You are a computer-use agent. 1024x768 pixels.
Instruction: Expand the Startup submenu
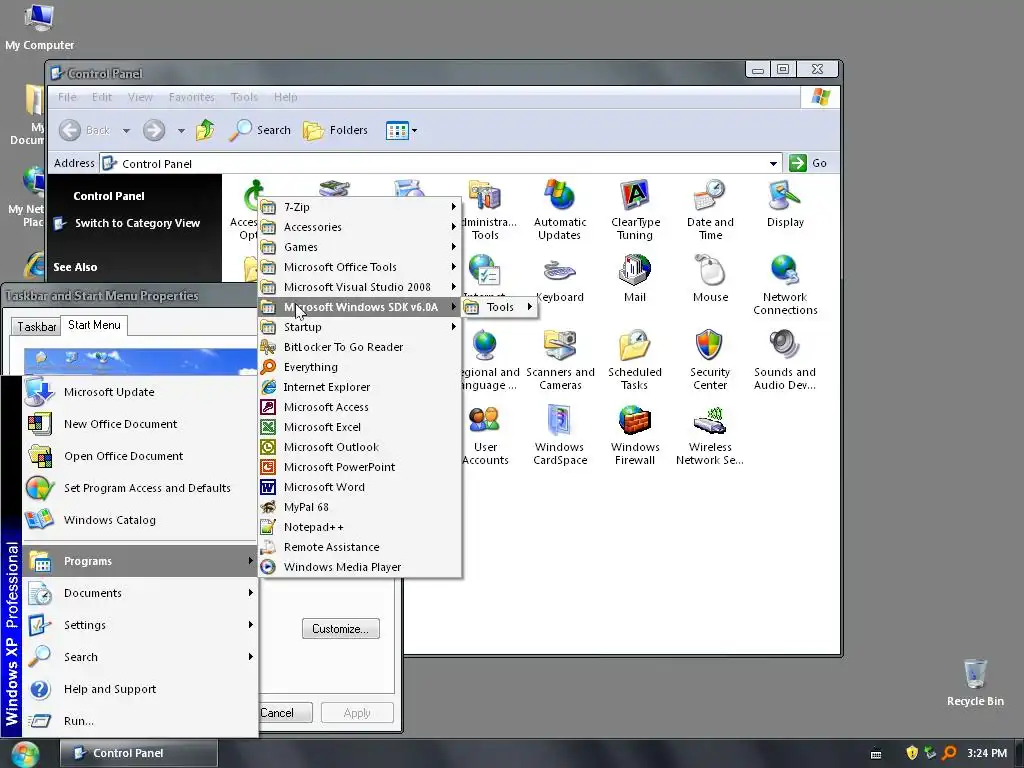coord(360,327)
